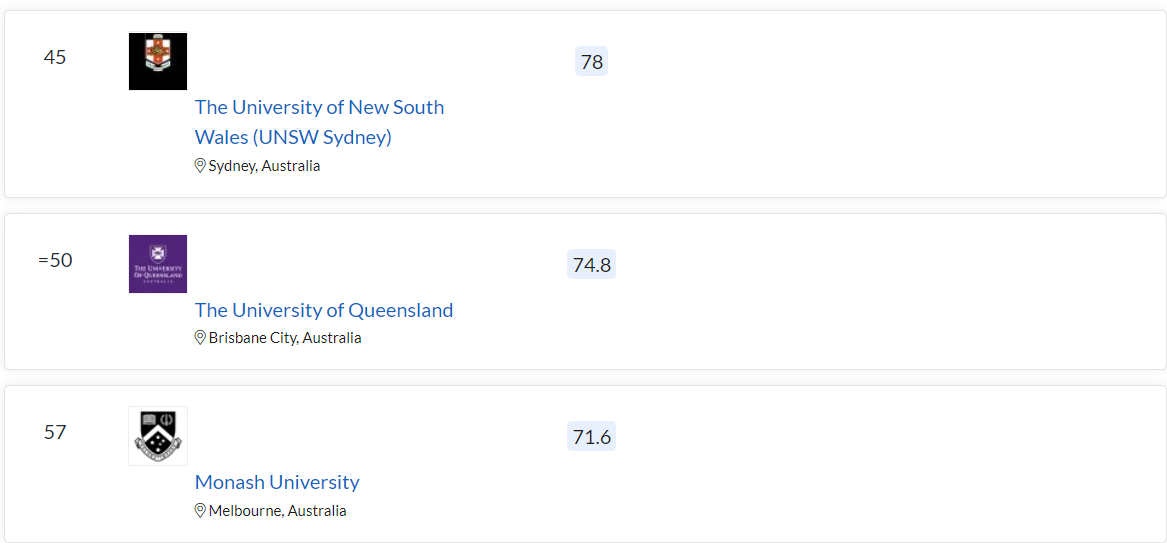Click the Melbourne, Australia location text
The height and width of the screenshot is (543, 1167).
pos(278,511)
